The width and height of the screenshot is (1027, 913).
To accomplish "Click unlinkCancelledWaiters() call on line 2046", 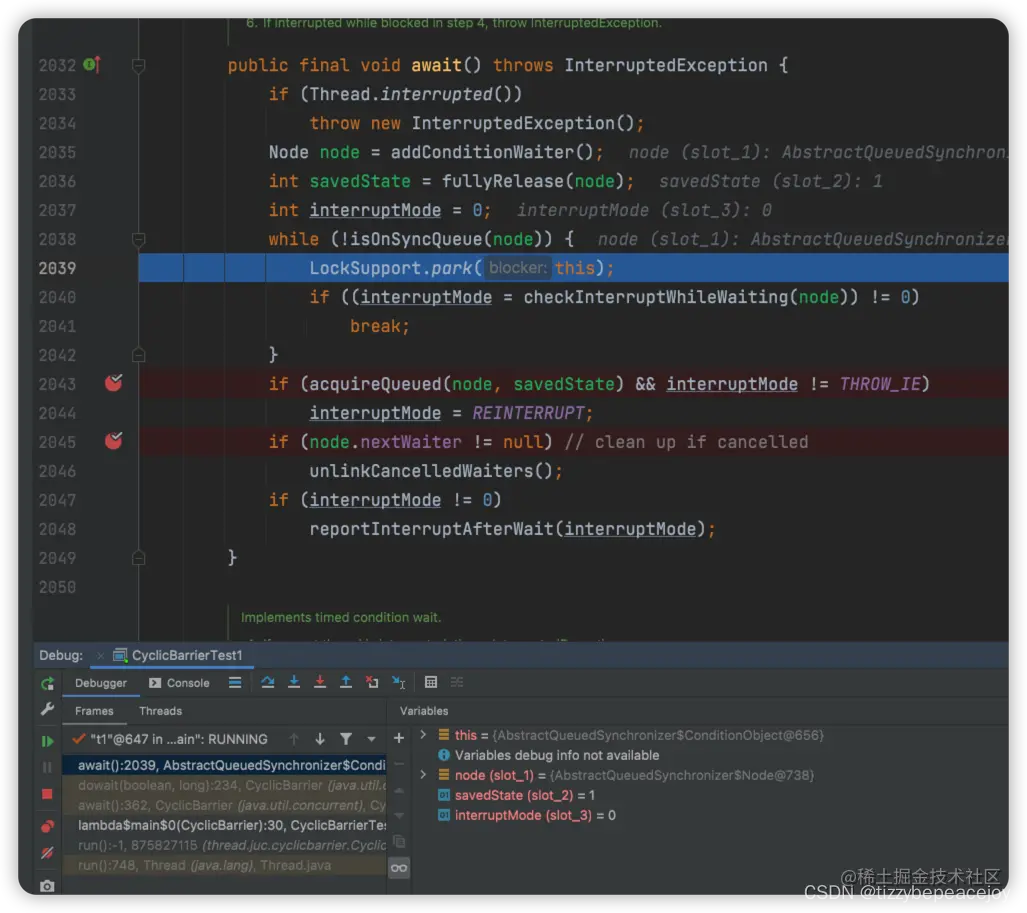I will [432, 471].
